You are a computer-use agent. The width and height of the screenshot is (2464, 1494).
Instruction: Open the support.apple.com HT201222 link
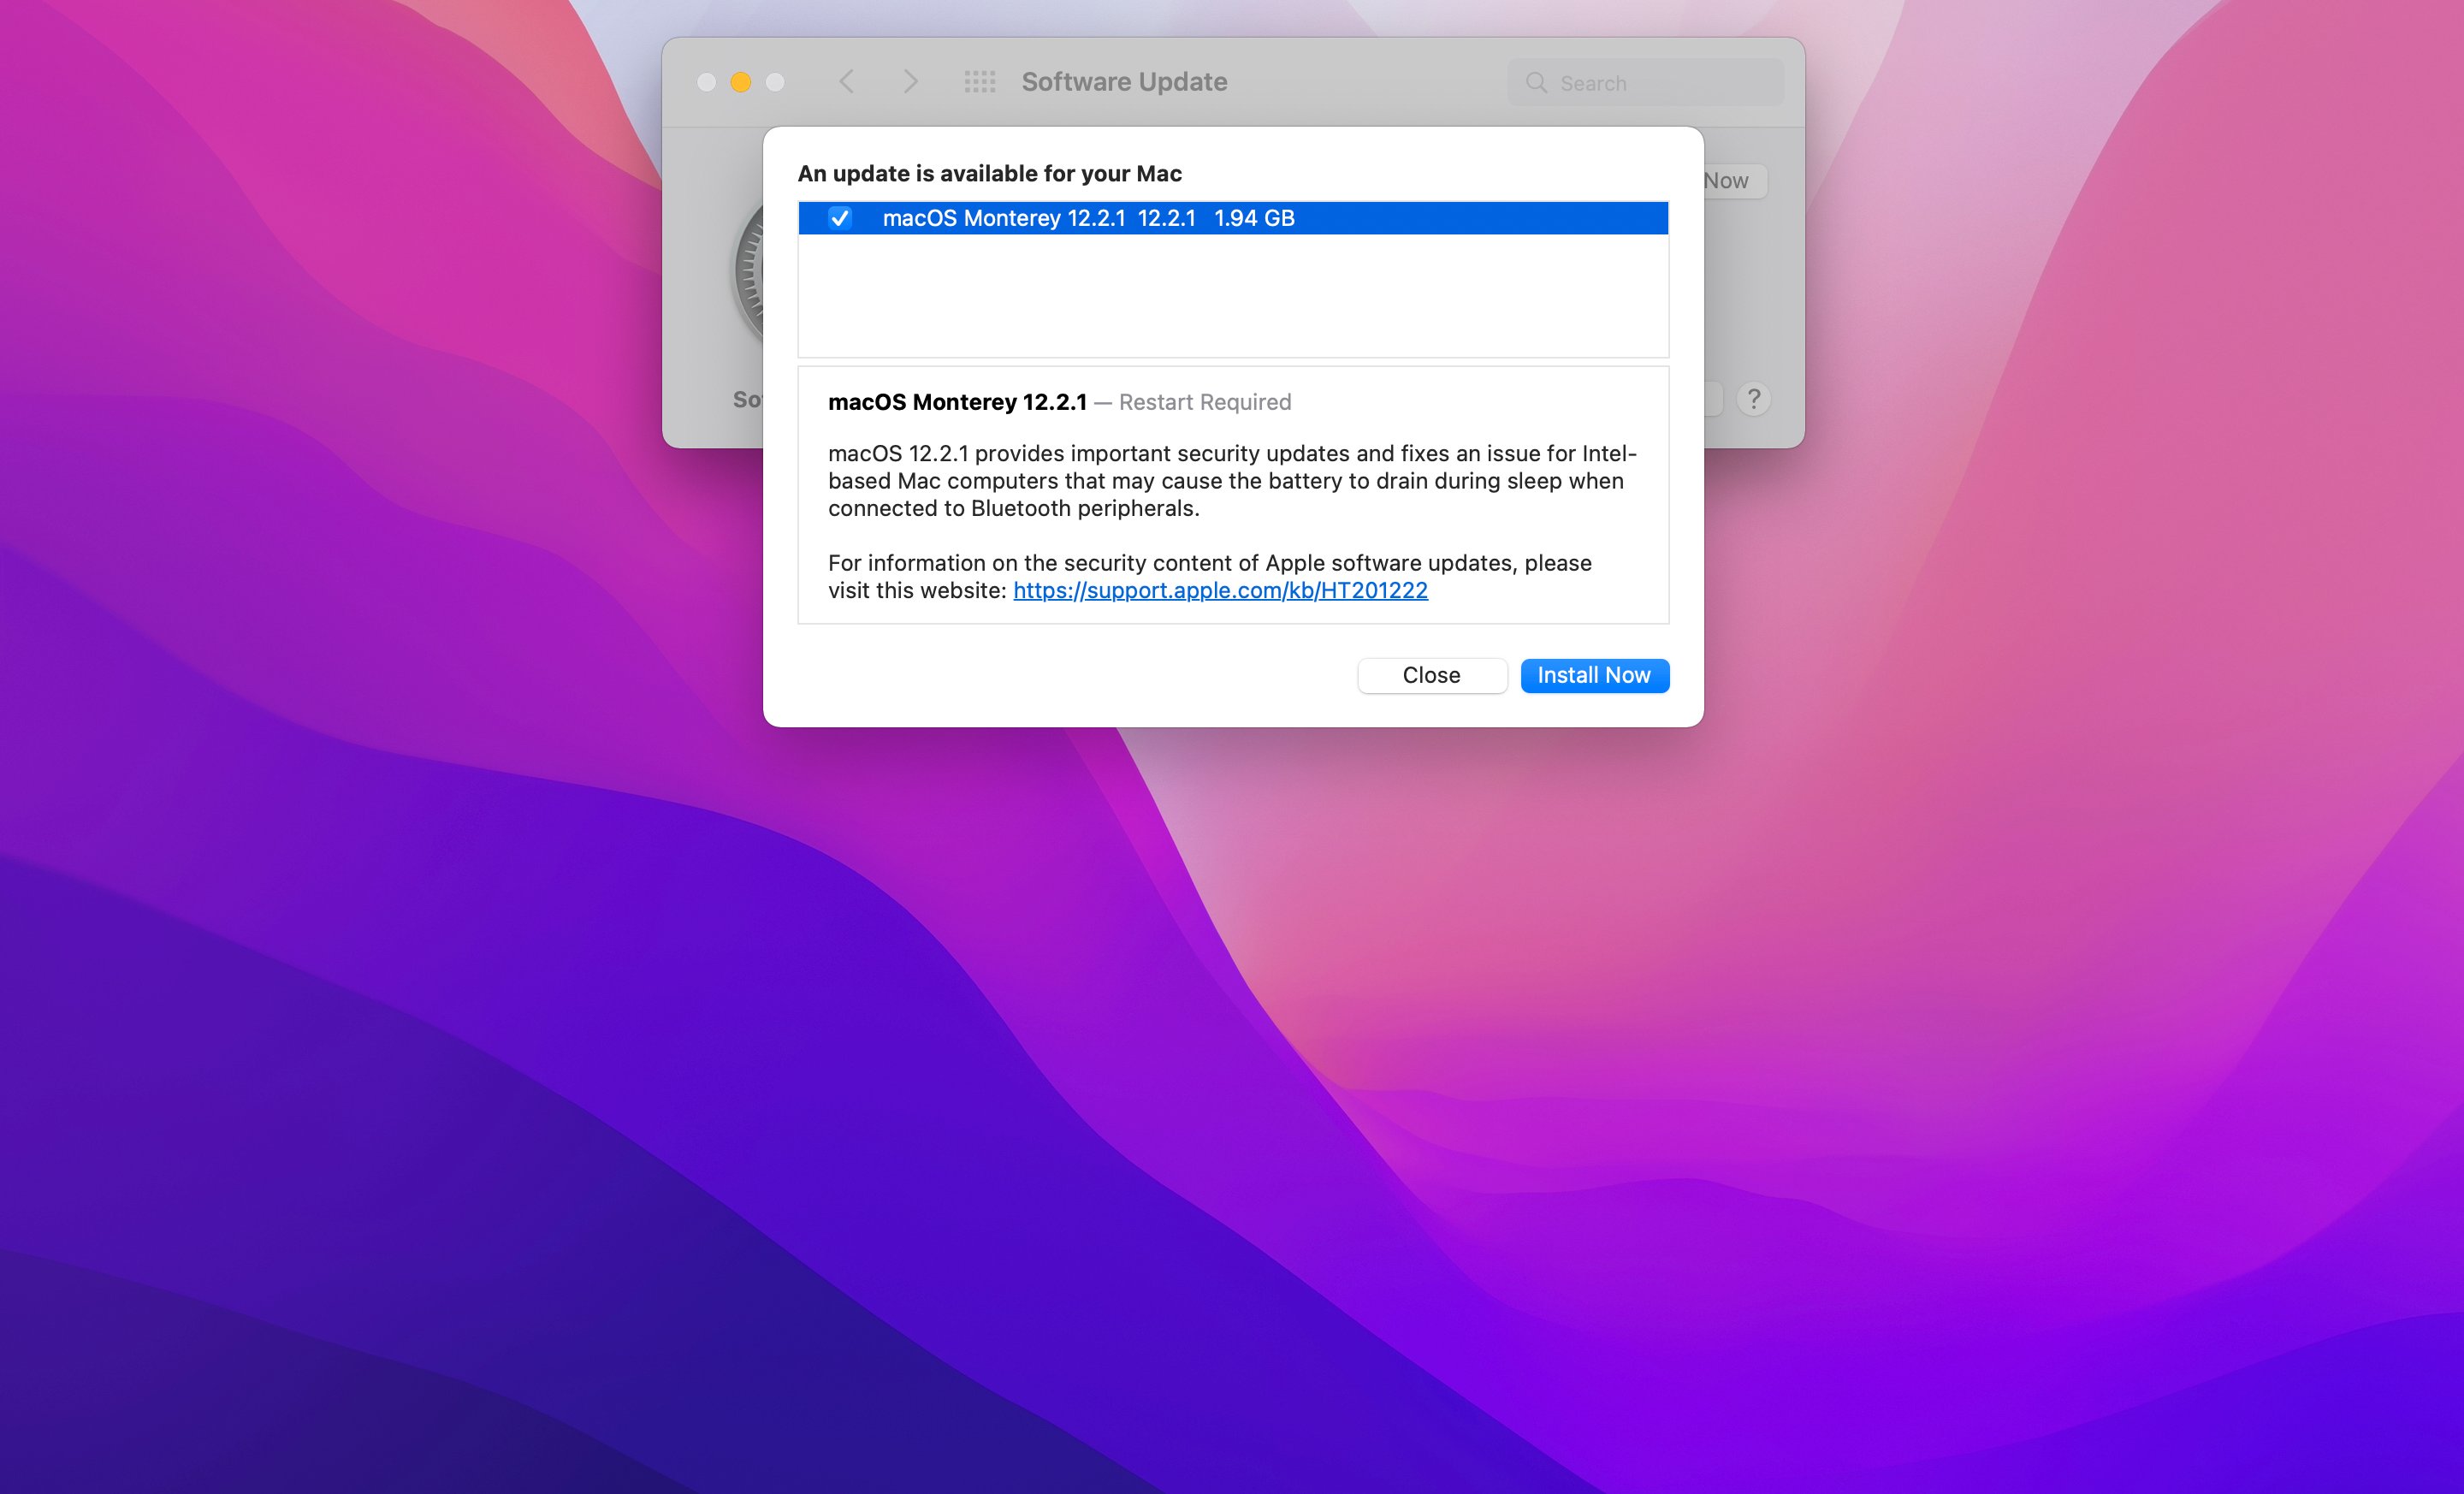(x=1220, y=590)
